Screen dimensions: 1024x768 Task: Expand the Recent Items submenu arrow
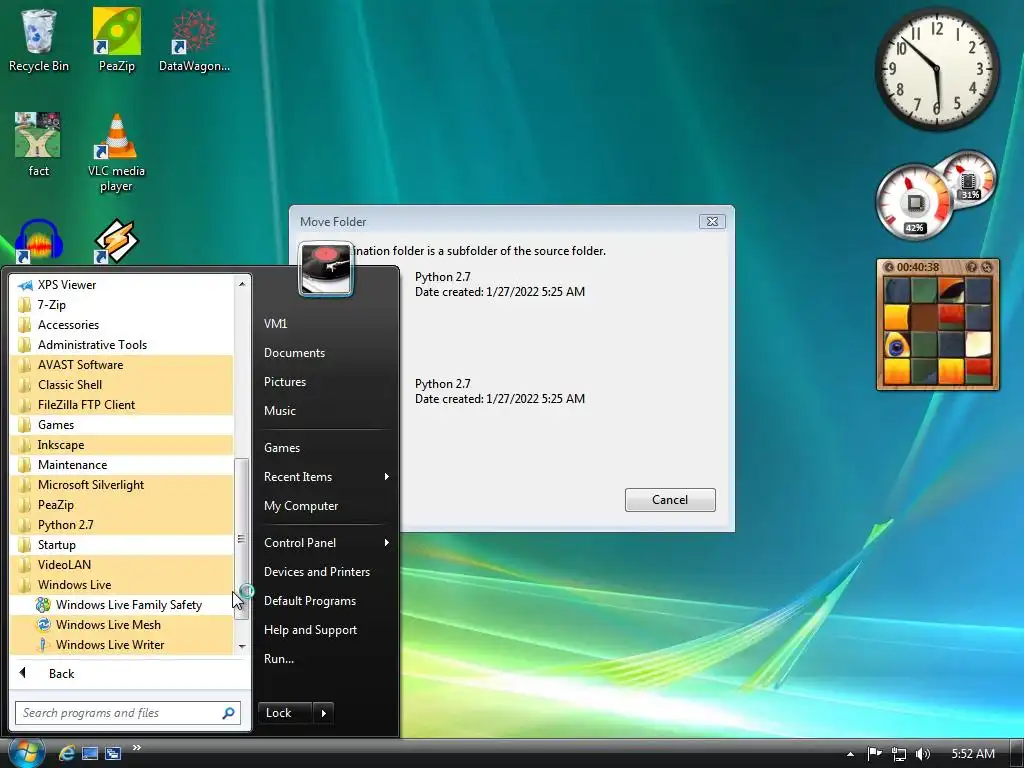coord(387,477)
